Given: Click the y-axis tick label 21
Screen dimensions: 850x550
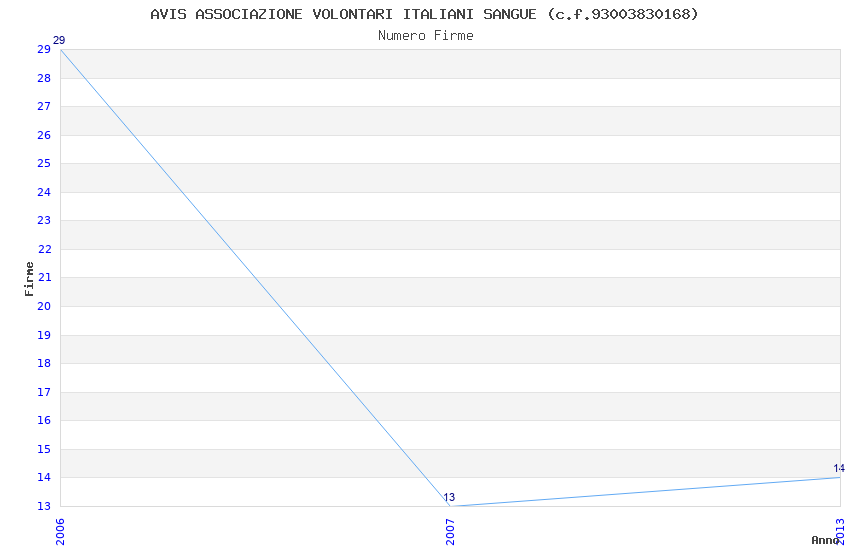Looking at the screenshot, I should point(44,277).
